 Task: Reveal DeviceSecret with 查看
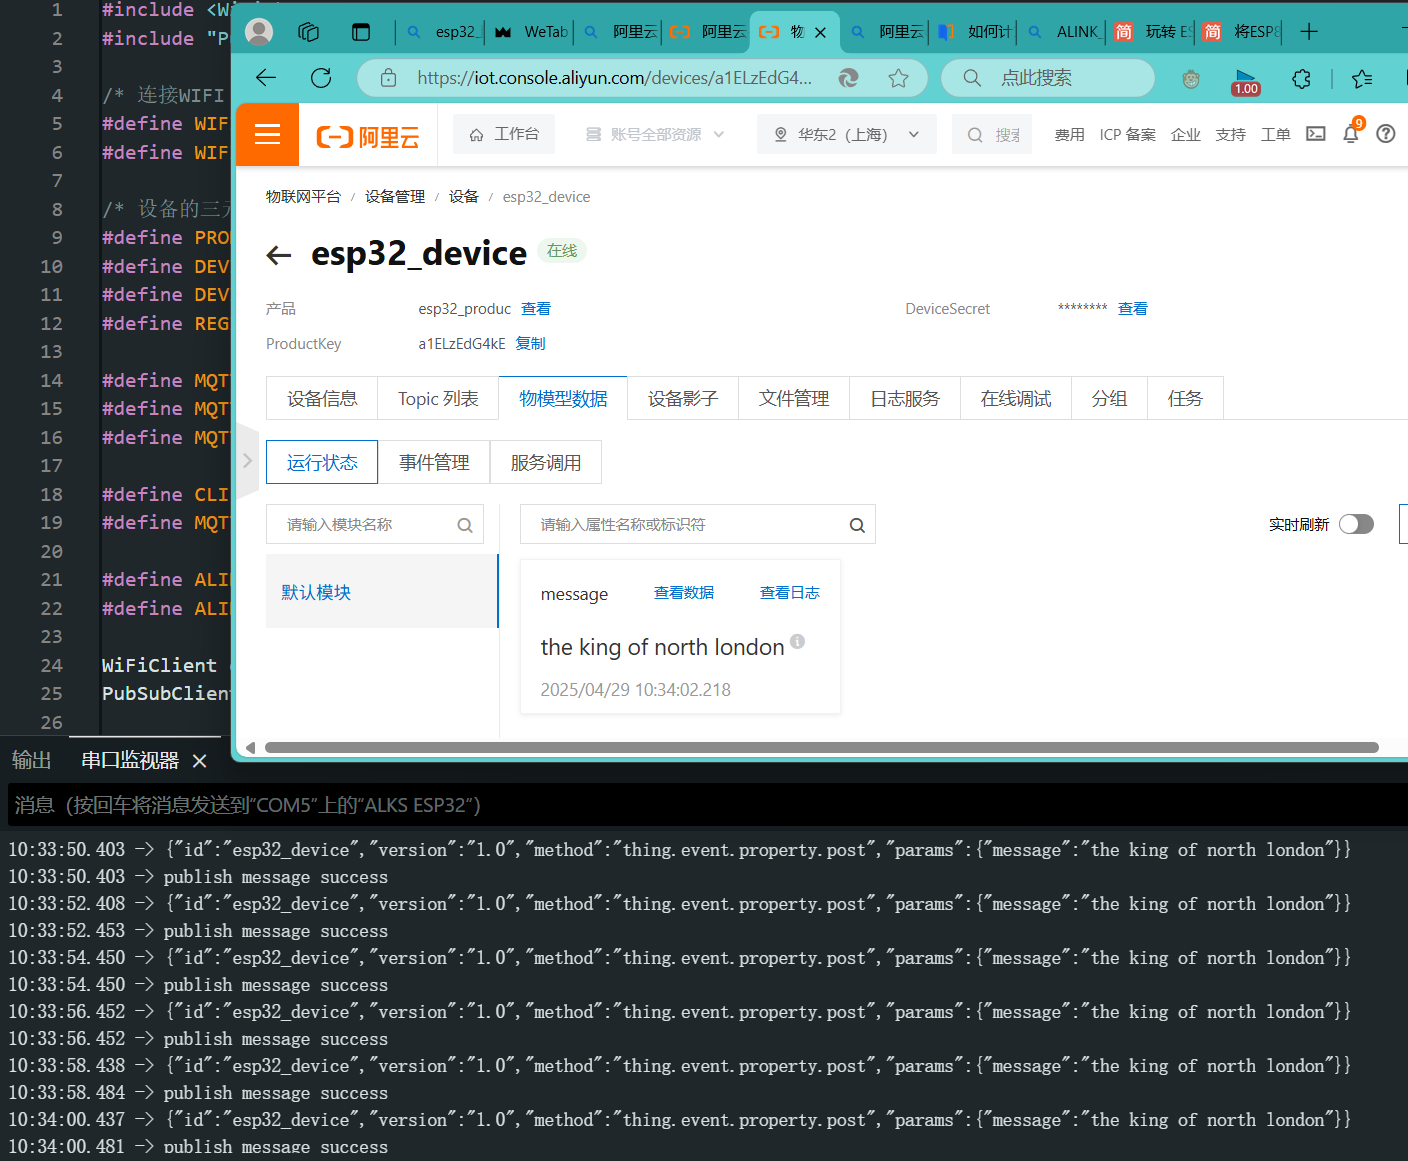(1133, 309)
